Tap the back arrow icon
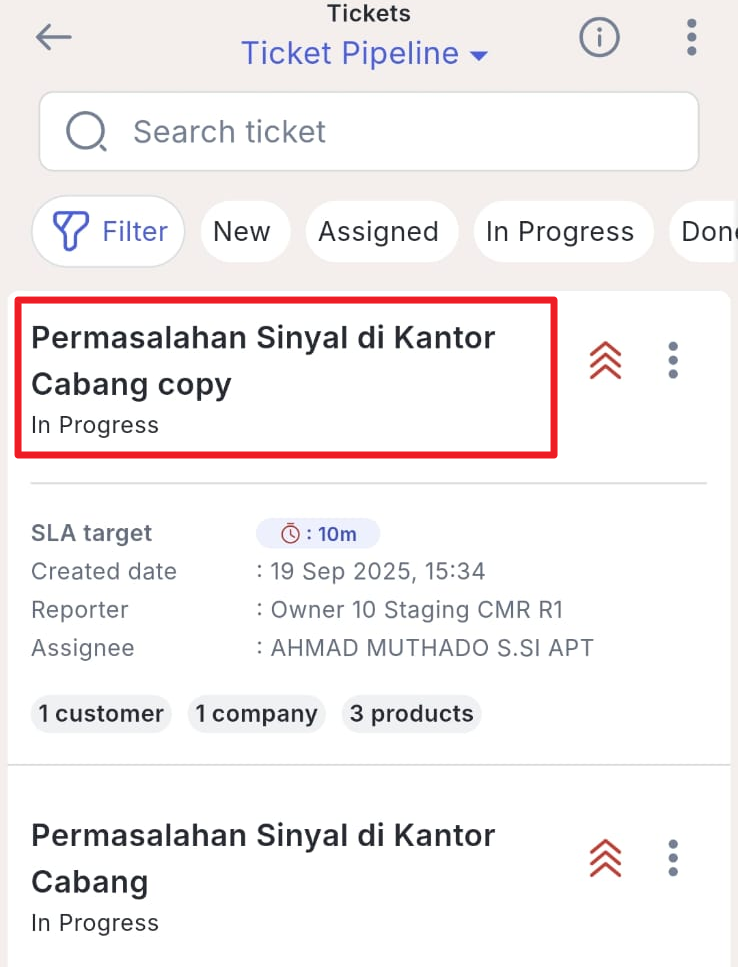The height and width of the screenshot is (967, 738). point(54,38)
